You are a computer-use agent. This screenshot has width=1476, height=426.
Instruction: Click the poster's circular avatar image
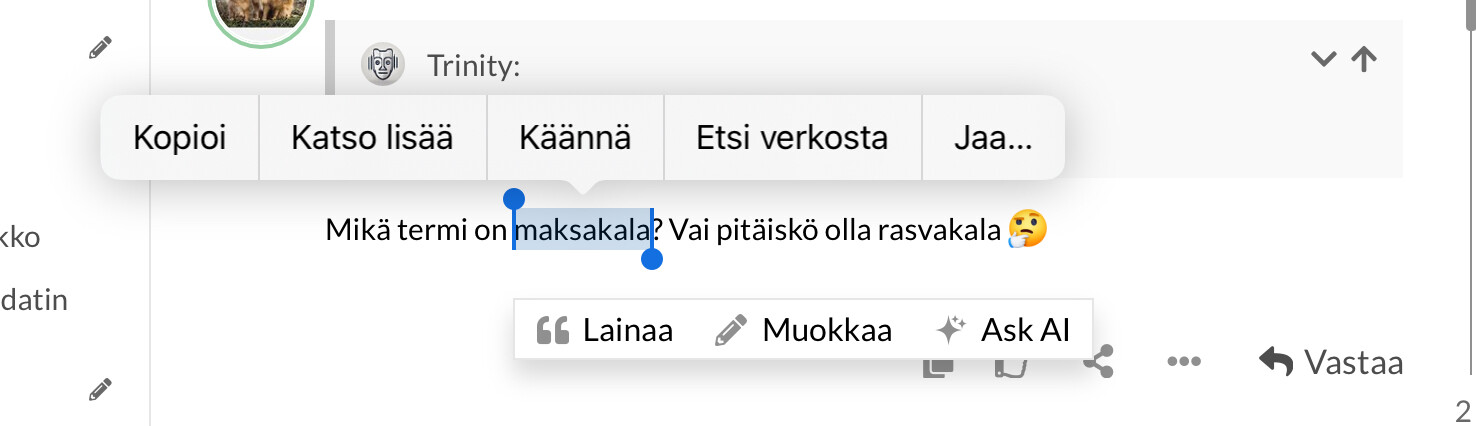click(x=261, y=14)
